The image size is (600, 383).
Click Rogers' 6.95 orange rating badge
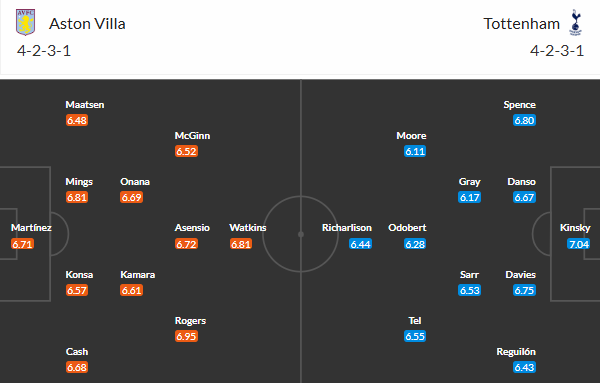(186, 336)
